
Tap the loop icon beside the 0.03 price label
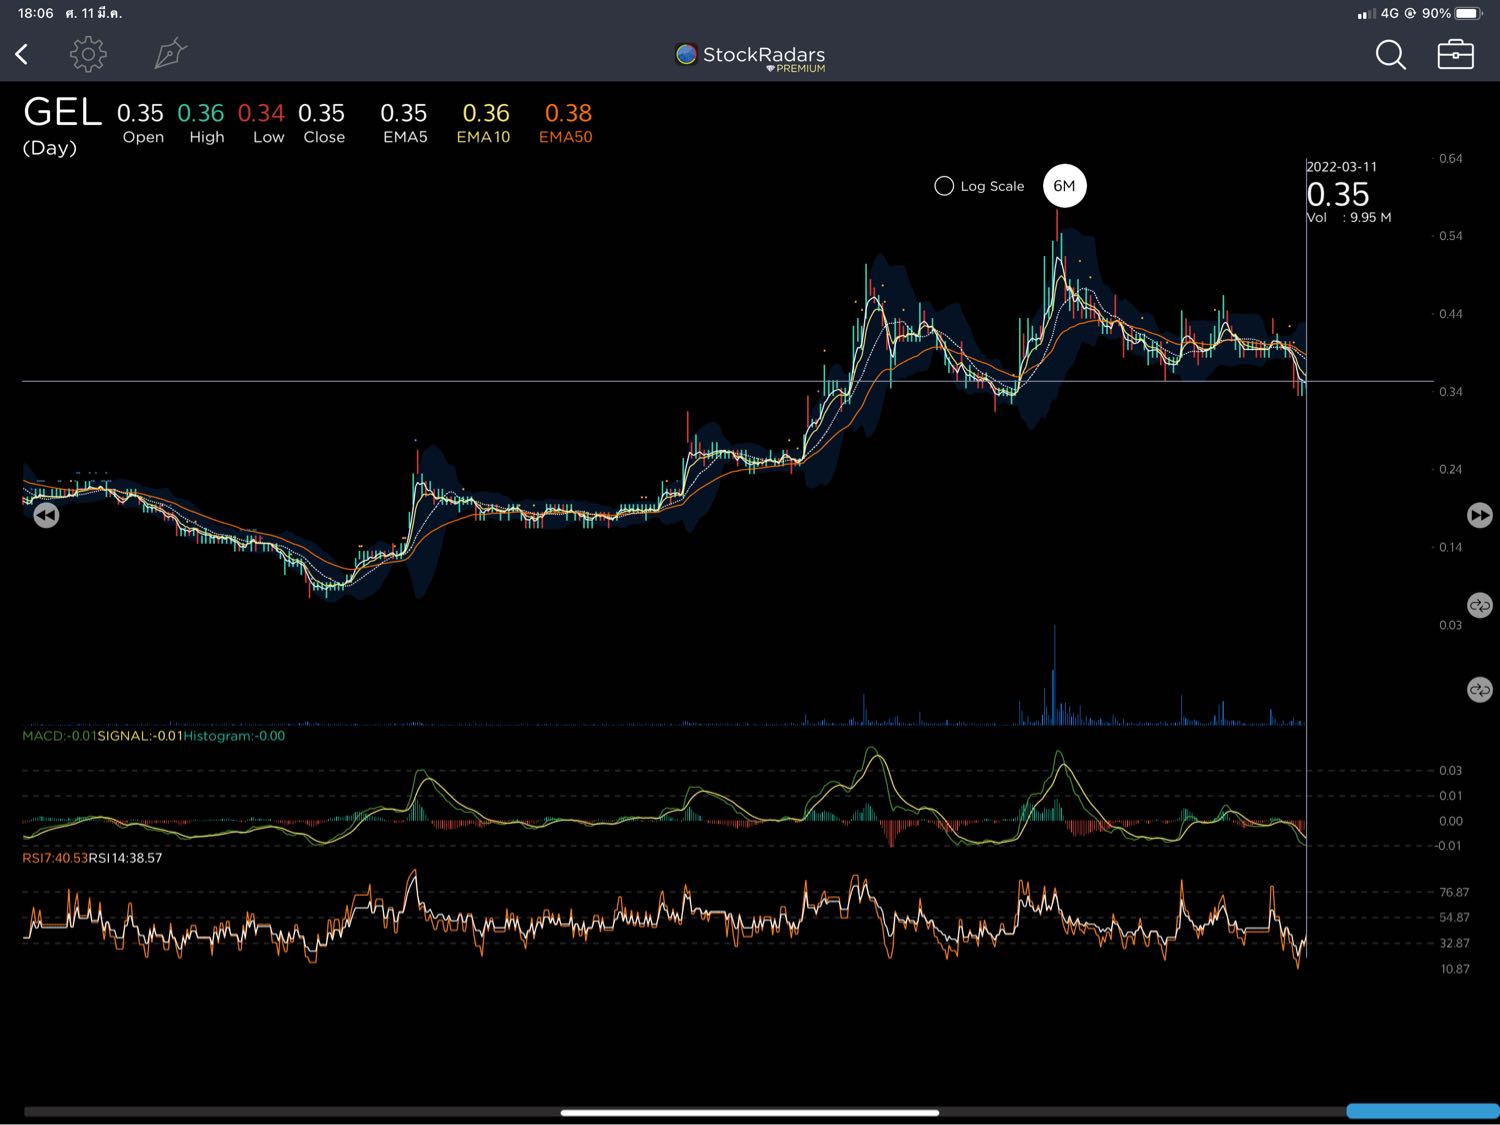click(x=1480, y=605)
